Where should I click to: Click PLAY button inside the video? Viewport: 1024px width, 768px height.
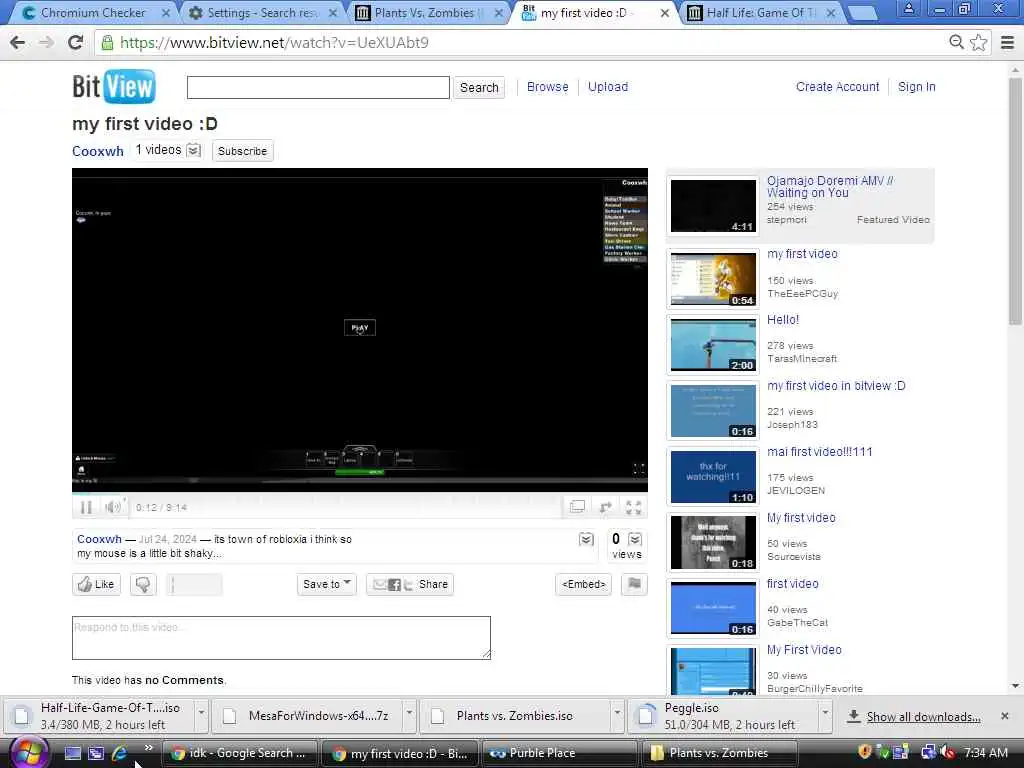360,328
